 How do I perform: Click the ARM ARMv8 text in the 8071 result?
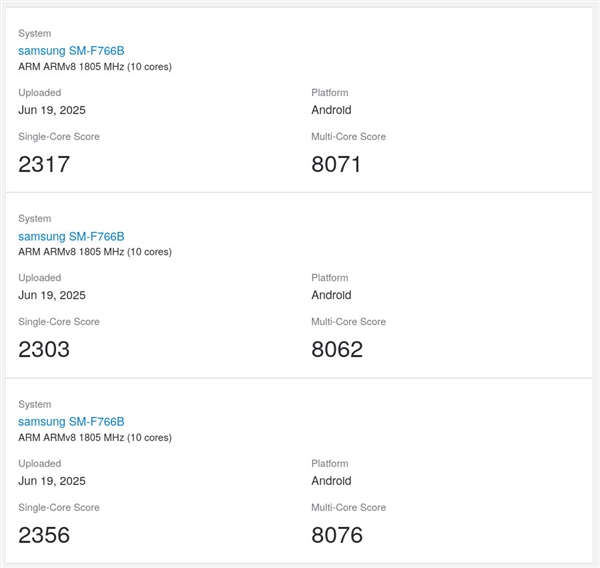point(94,67)
